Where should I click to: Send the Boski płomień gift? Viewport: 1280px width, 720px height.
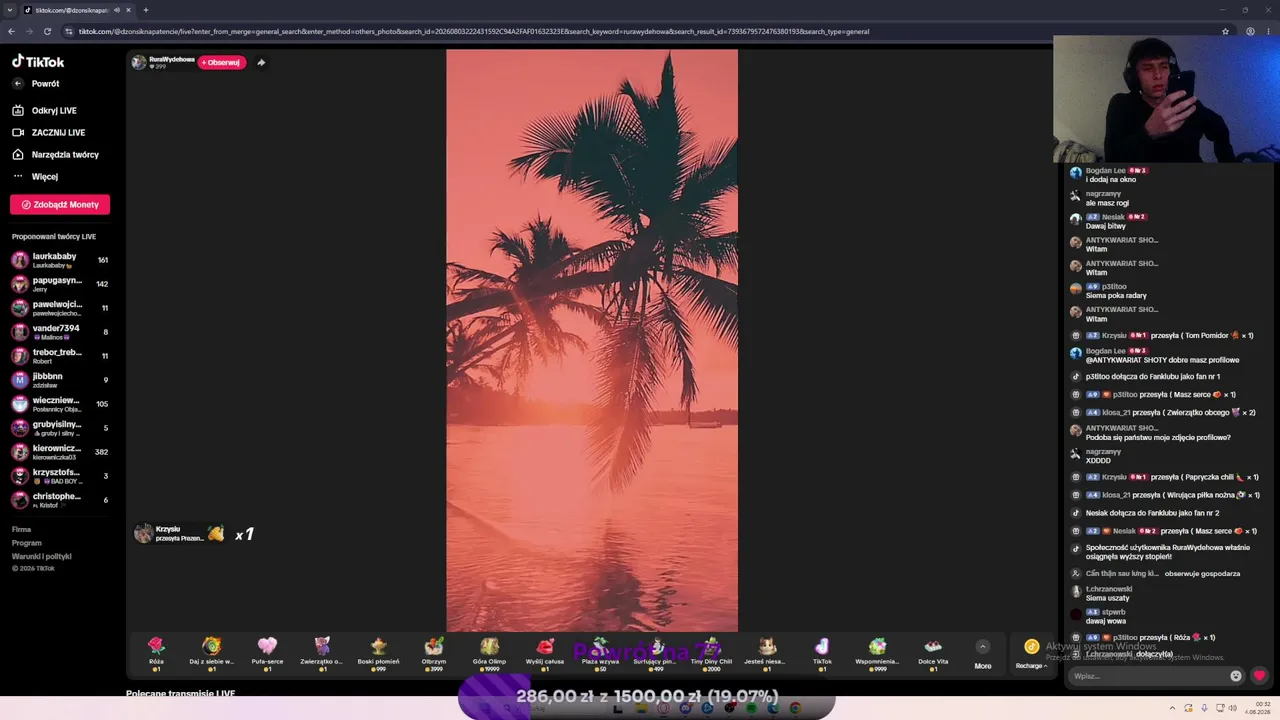point(378,653)
